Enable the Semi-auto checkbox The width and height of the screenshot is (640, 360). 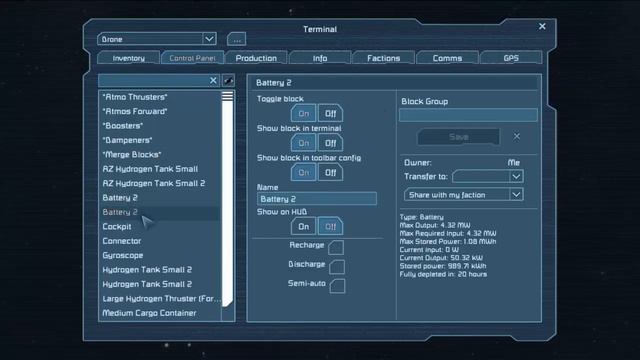[x=338, y=286]
